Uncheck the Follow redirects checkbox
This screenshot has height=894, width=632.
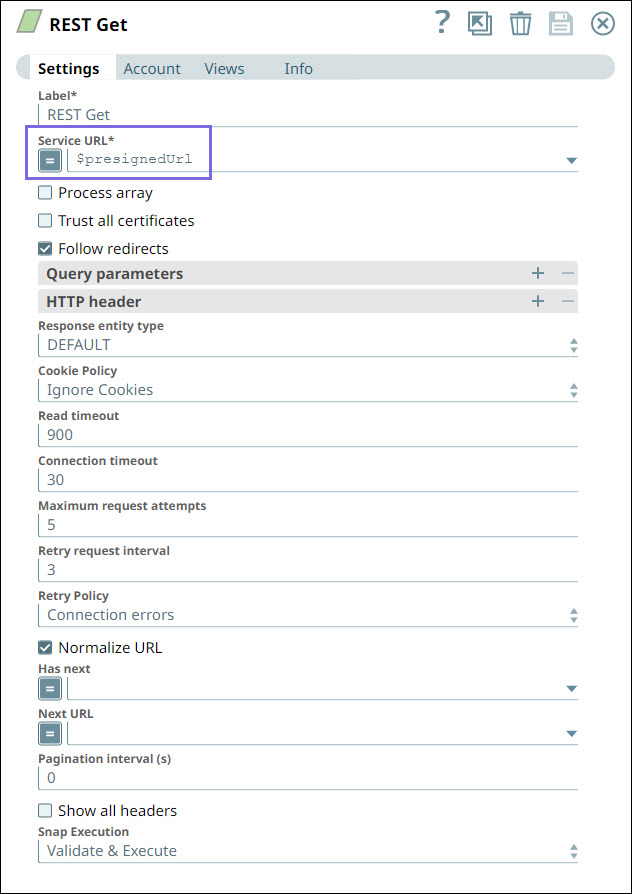[x=45, y=249]
